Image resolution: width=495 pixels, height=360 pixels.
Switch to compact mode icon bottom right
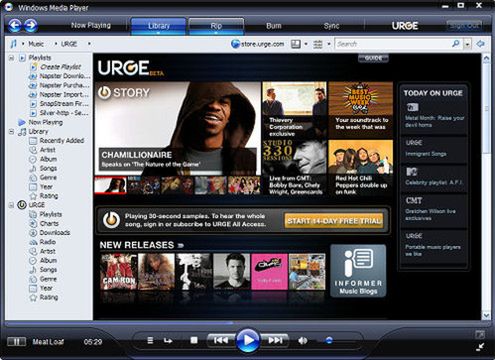480,347
